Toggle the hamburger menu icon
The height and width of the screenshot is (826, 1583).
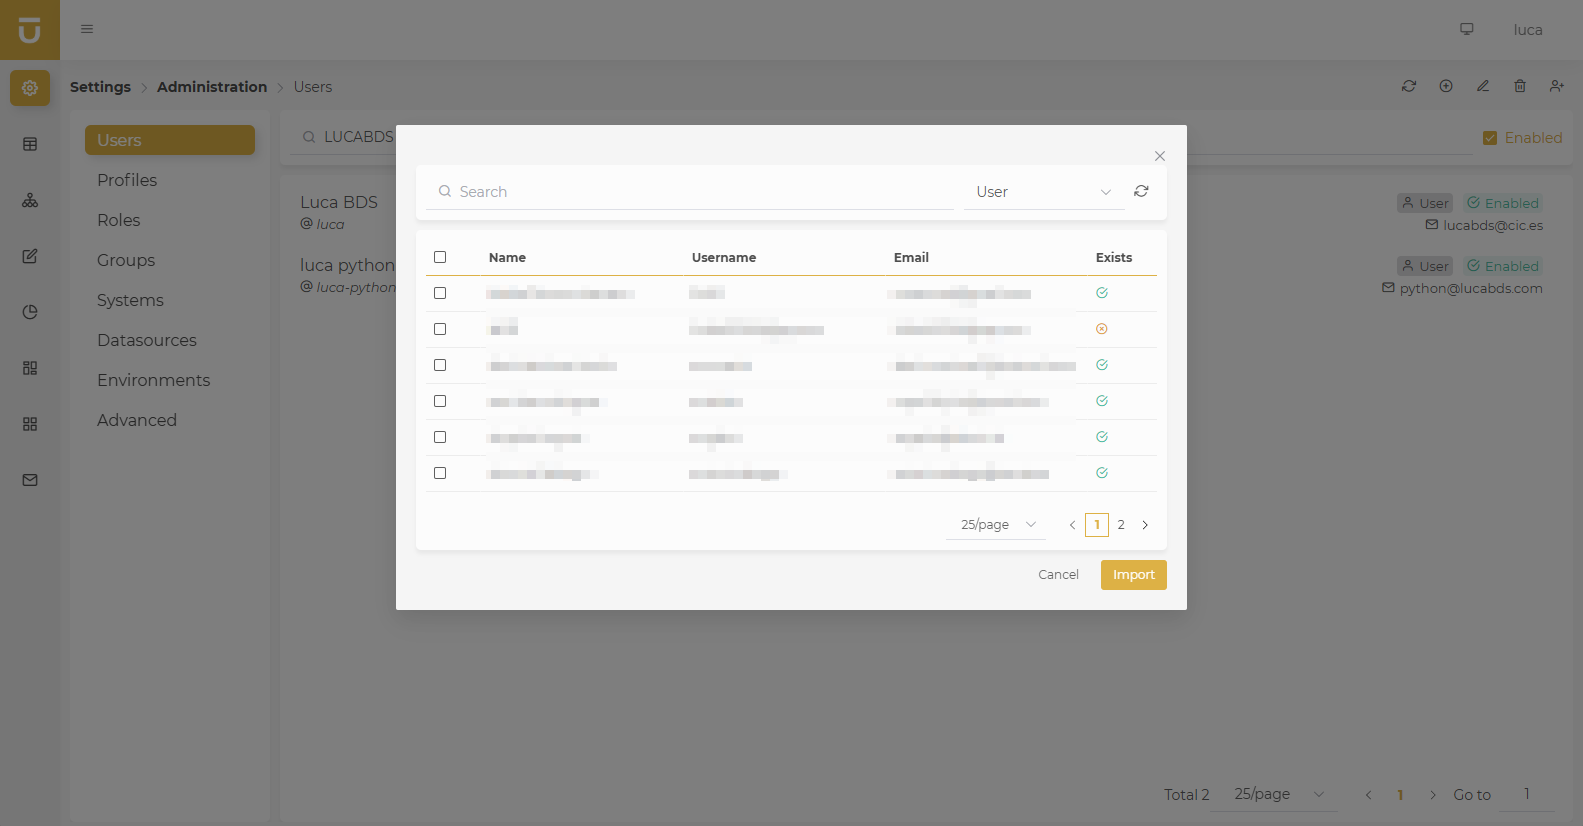(87, 29)
